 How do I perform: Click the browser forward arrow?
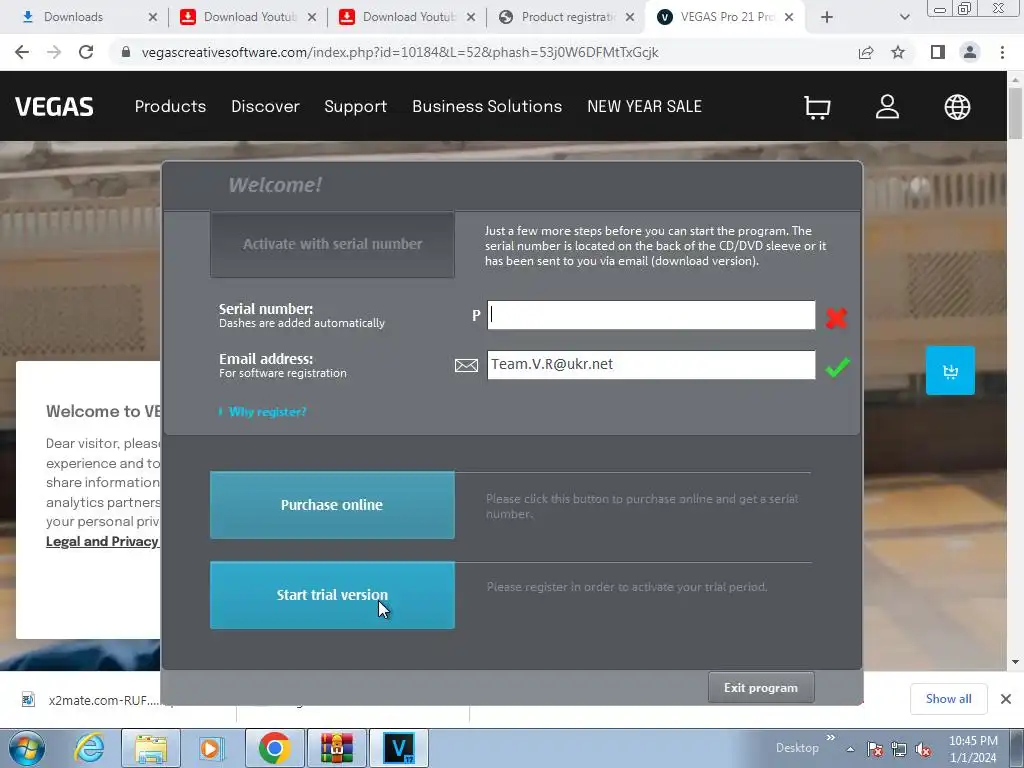click(54, 52)
